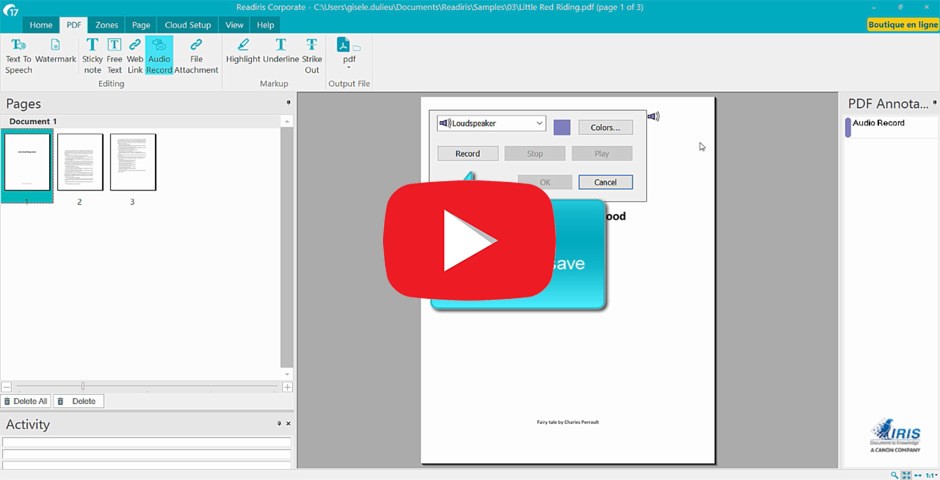Screen dimensions: 940x480
Task: Open the Help ribbon tab
Action: [266, 25]
